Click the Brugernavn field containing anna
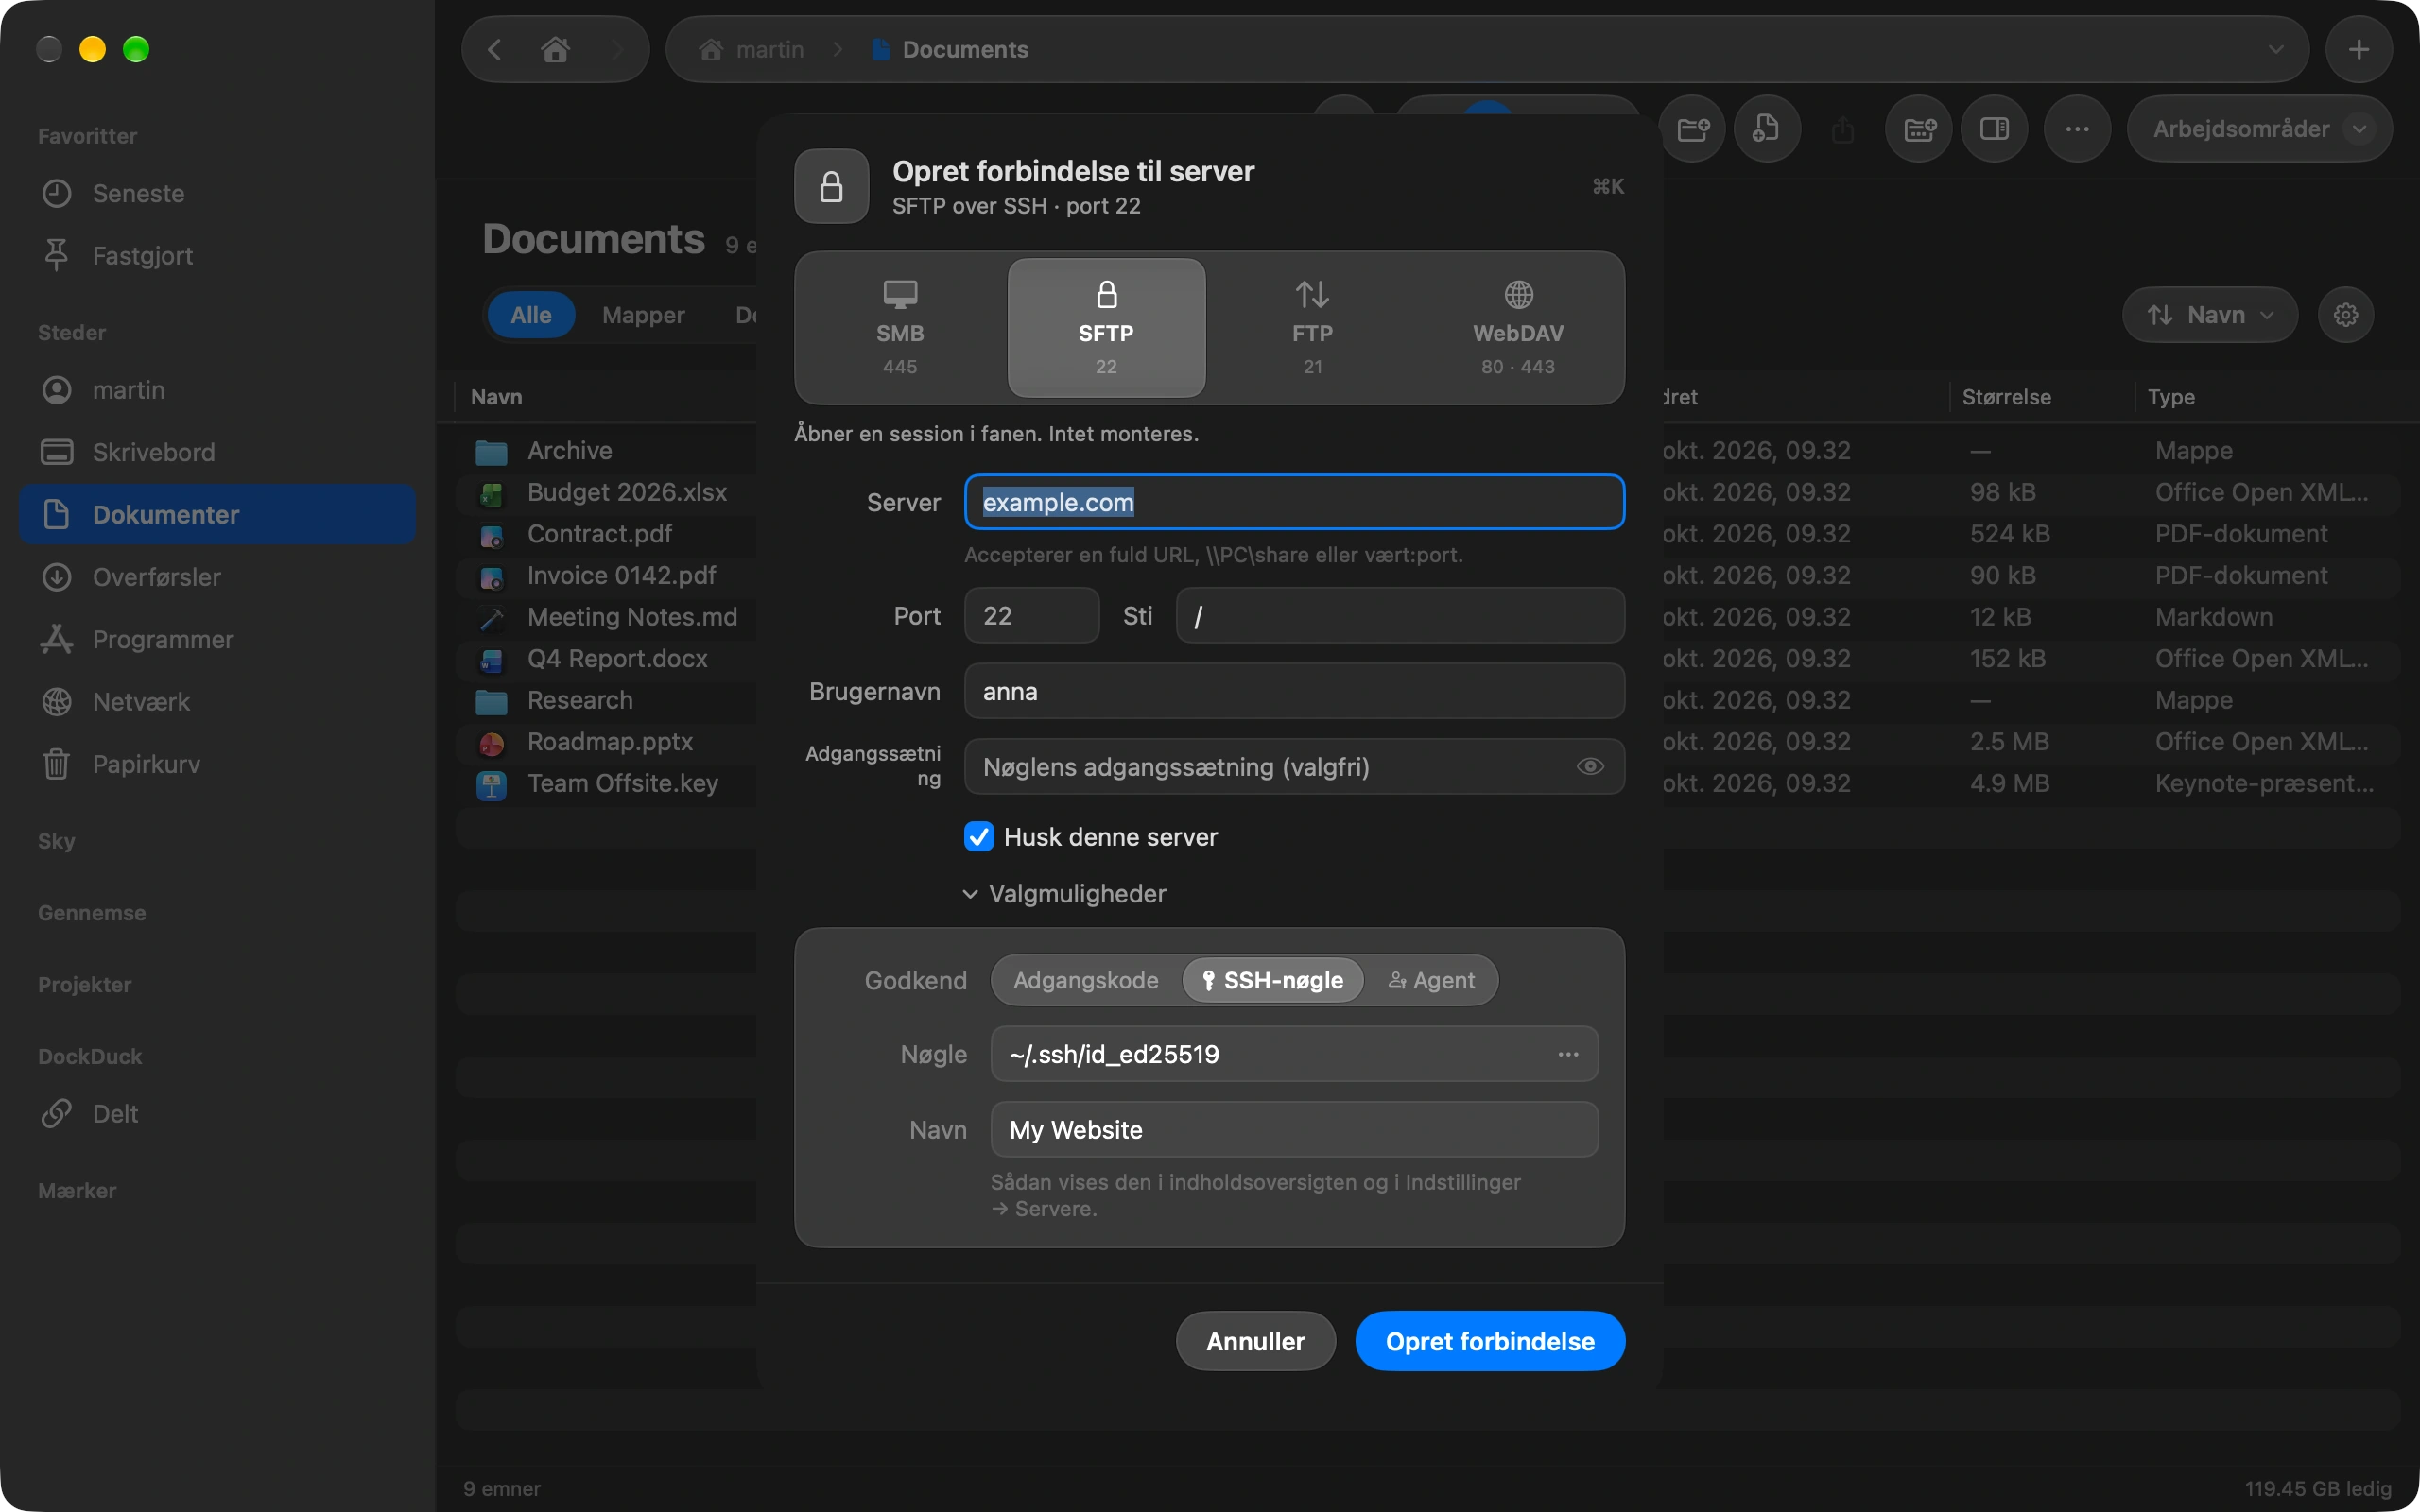Screen dimensions: 2420x1512 click(x=1294, y=691)
